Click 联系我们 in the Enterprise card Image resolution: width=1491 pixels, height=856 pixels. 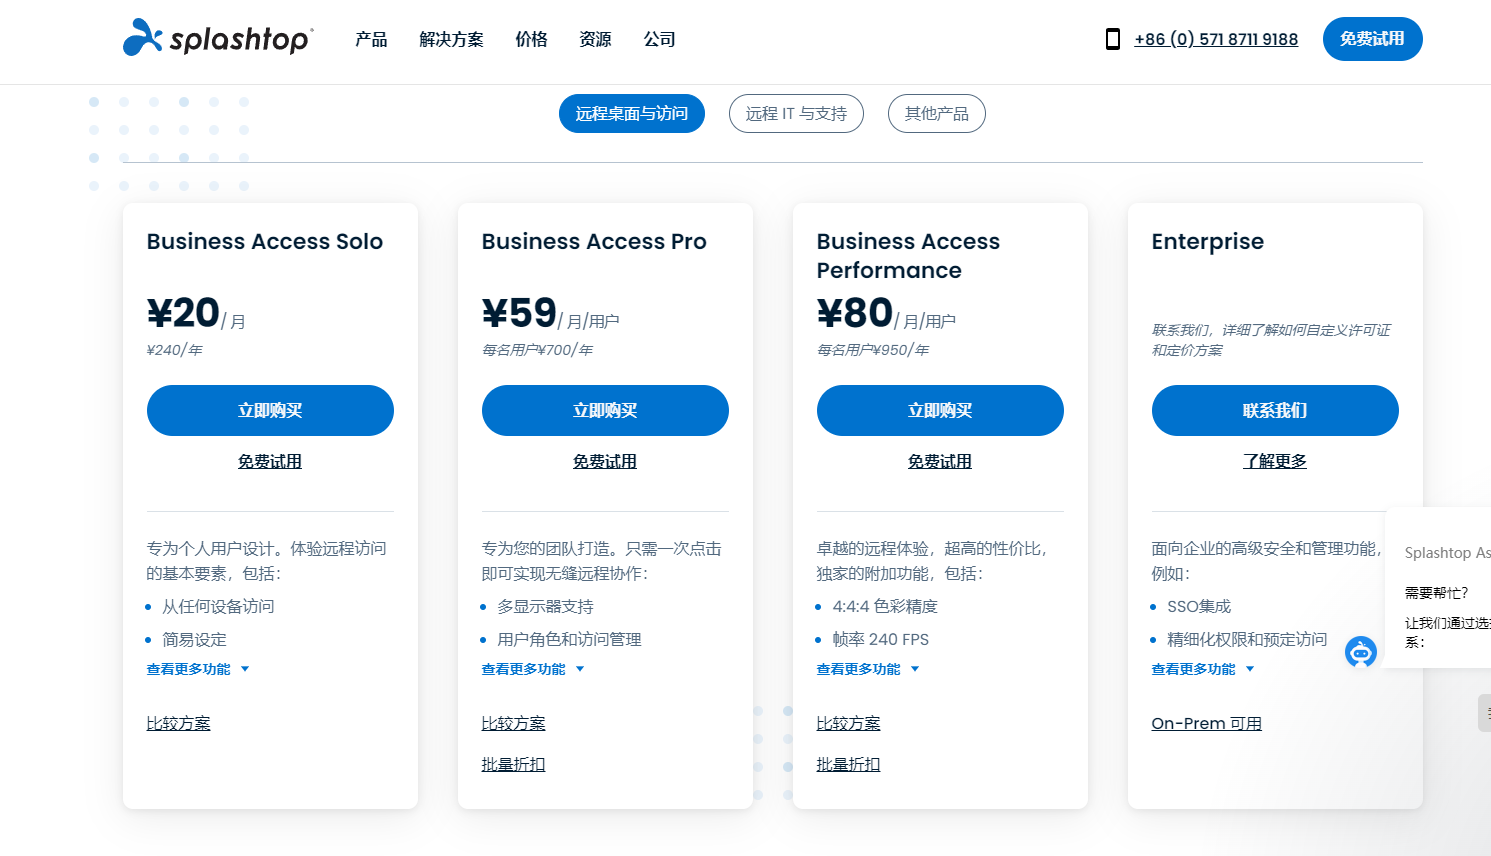(x=1275, y=410)
